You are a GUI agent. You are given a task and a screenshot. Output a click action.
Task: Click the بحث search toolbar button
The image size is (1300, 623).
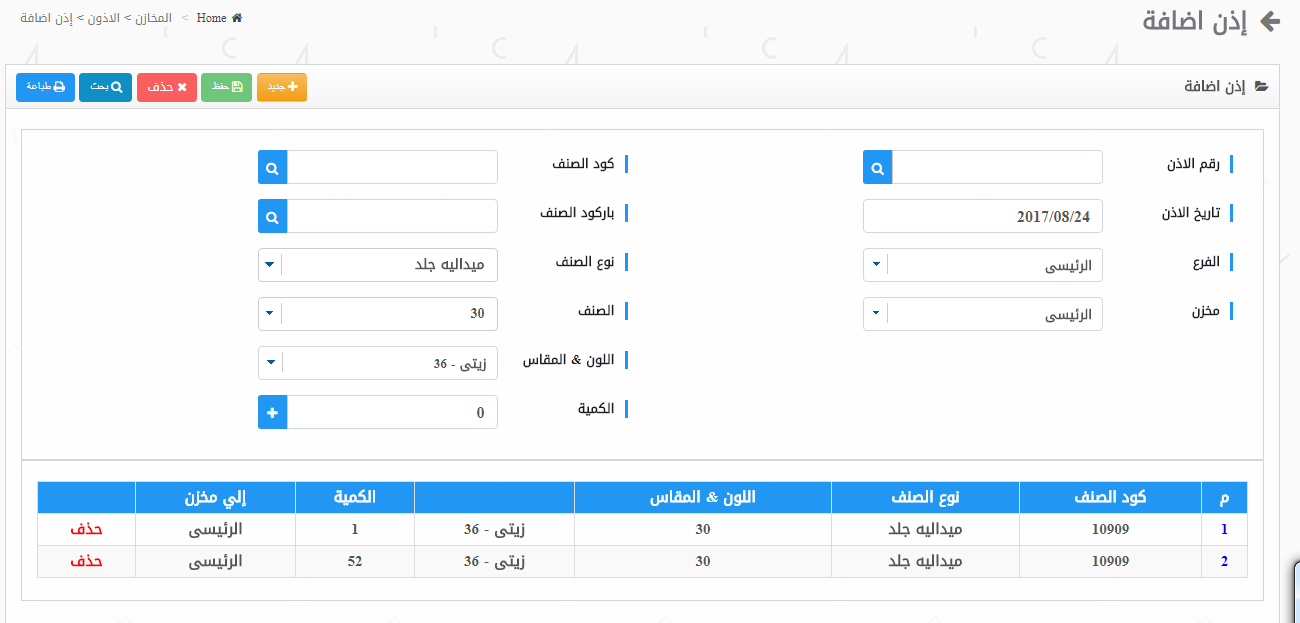[106, 87]
